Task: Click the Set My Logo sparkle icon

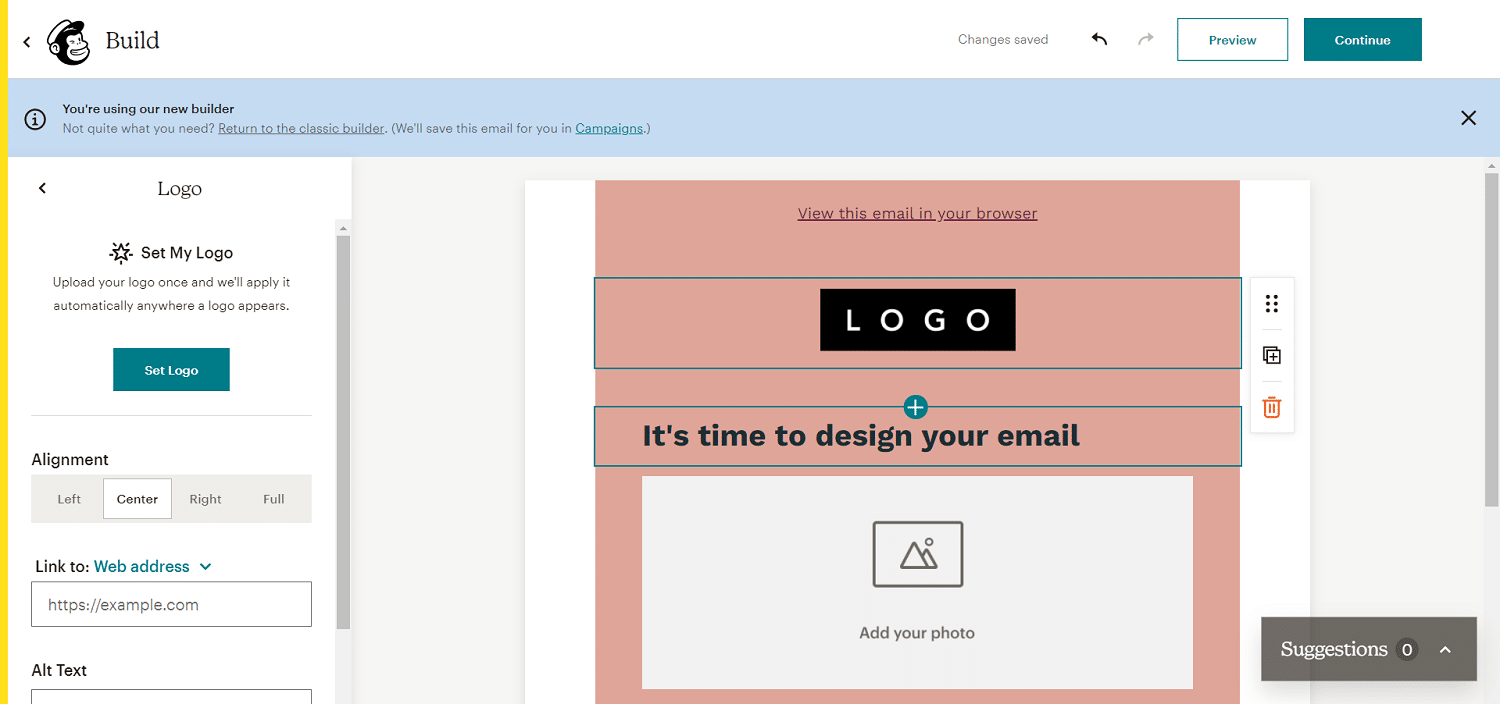Action: 120,252
